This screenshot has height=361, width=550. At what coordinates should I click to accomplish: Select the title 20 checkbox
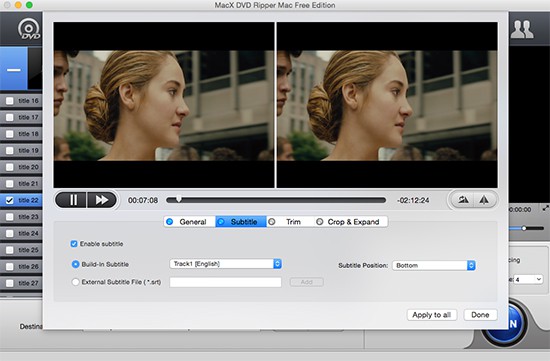10,167
